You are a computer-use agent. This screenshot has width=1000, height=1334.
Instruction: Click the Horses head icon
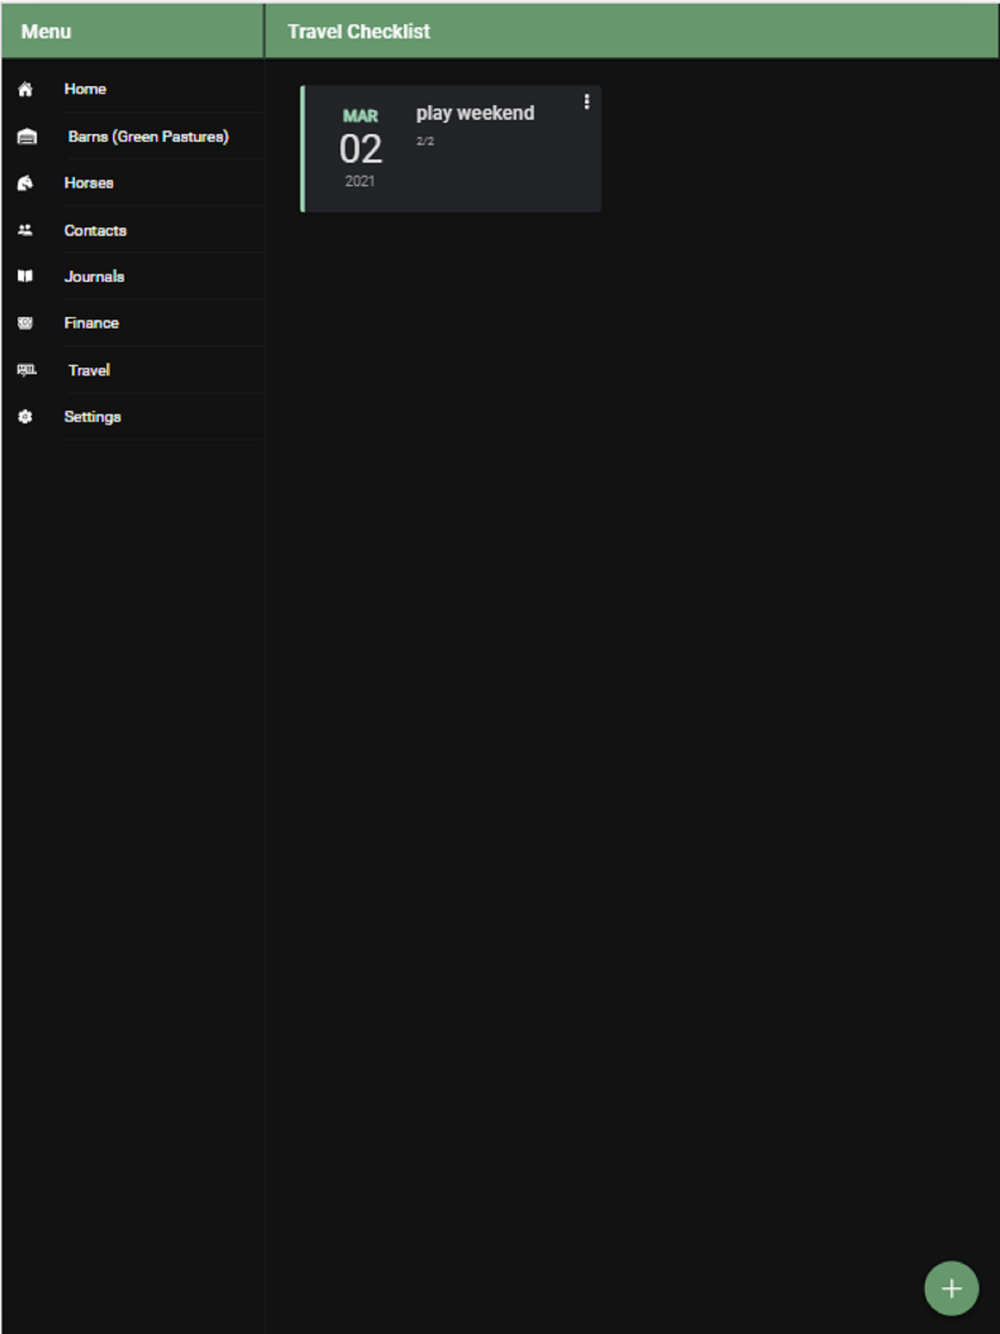pyautogui.click(x=25, y=183)
